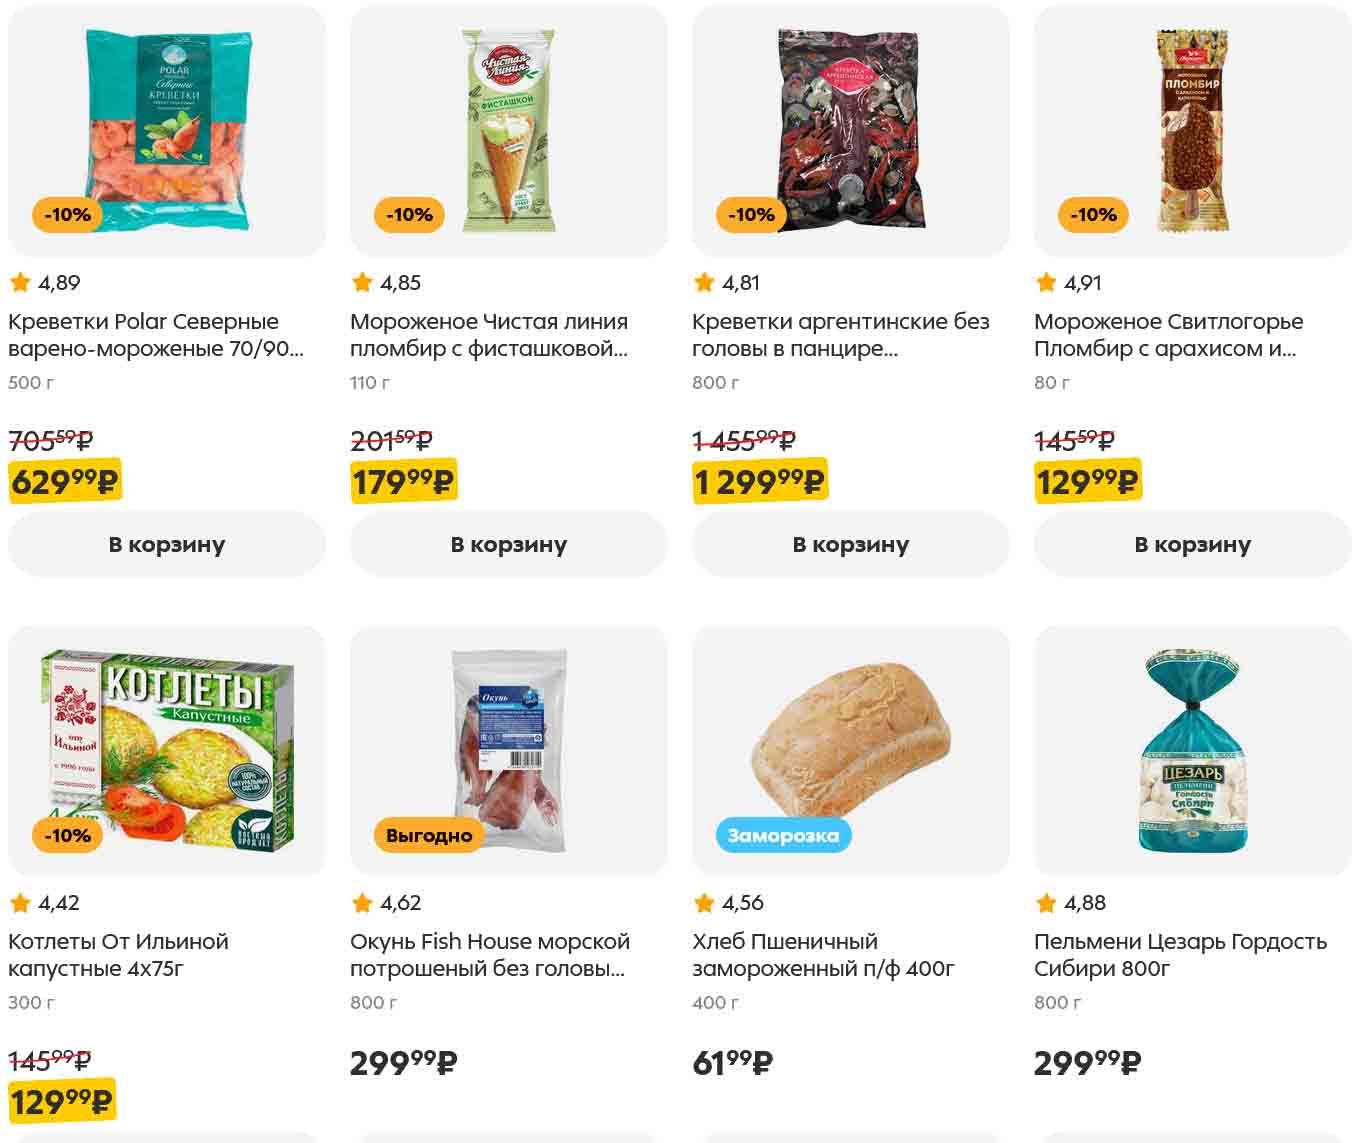Open the Котлеты От Ильиной капустные title
The height and width of the screenshot is (1143, 1356).
(118, 955)
